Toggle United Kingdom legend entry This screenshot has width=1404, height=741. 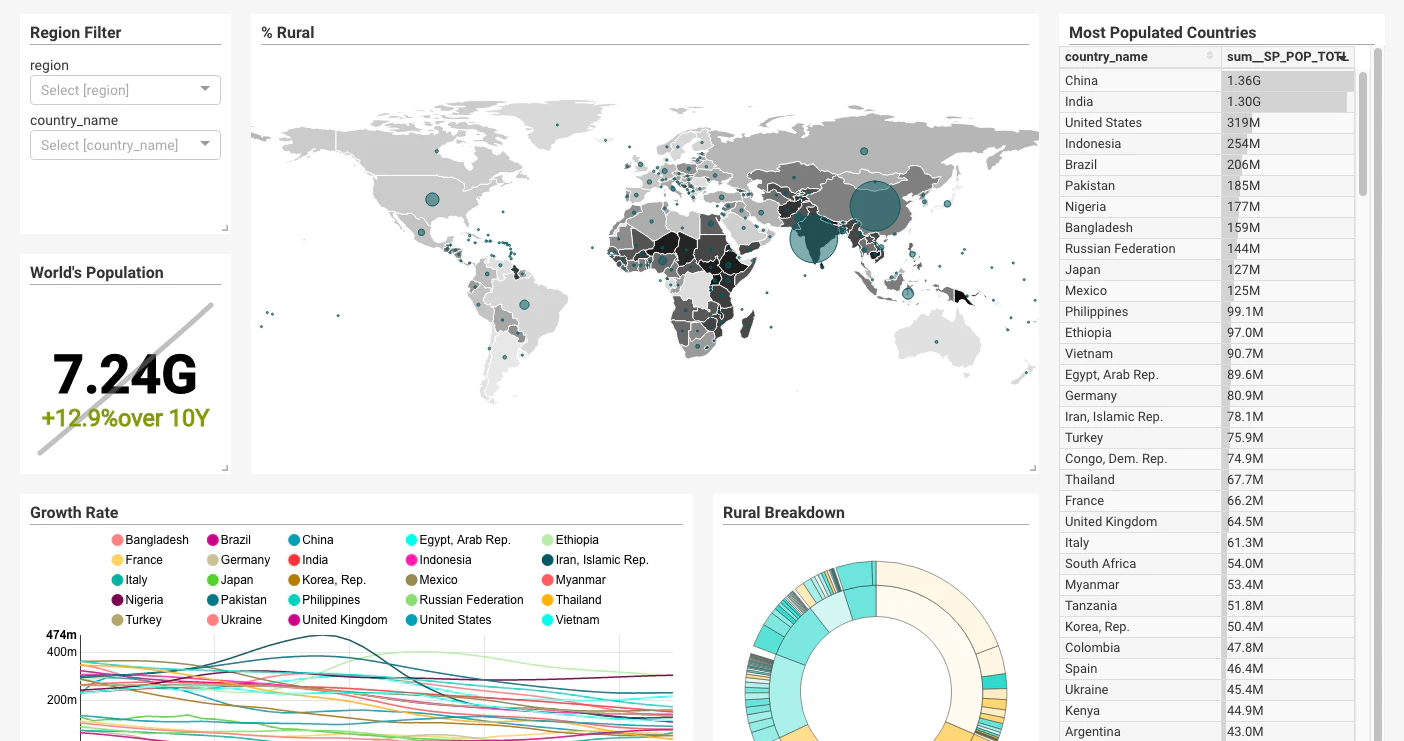[337, 620]
